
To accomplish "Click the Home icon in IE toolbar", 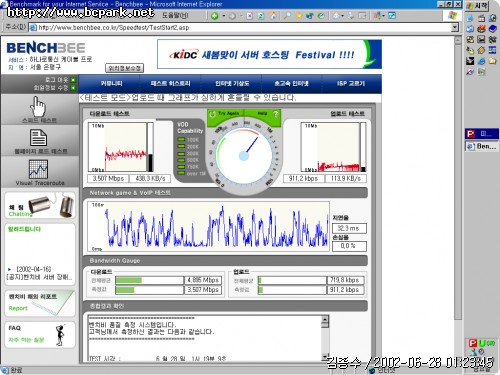I will coord(273,16).
